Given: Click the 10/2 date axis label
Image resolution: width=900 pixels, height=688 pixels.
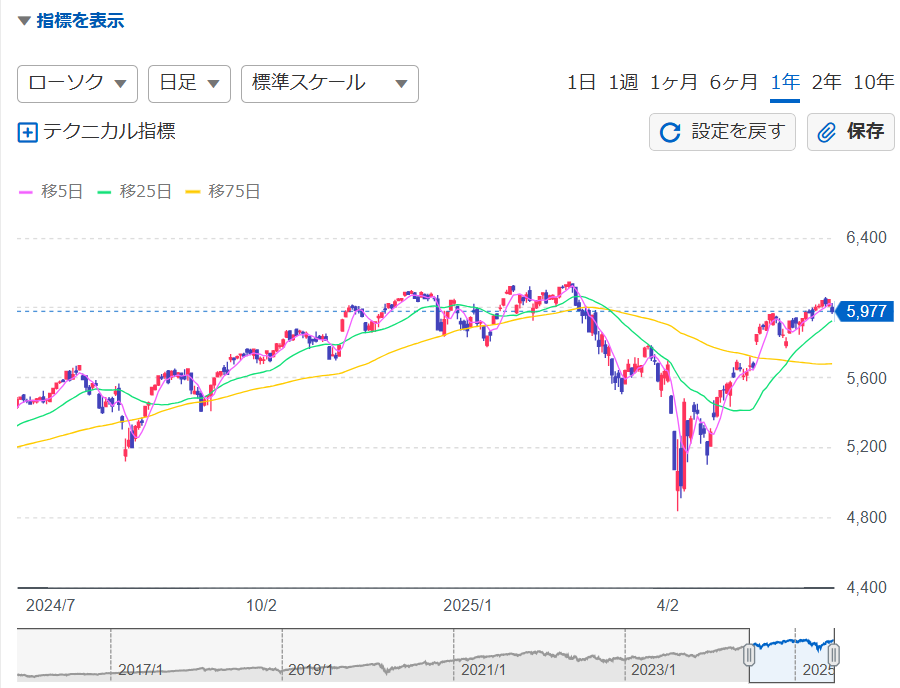Looking at the screenshot, I should click(261, 606).
